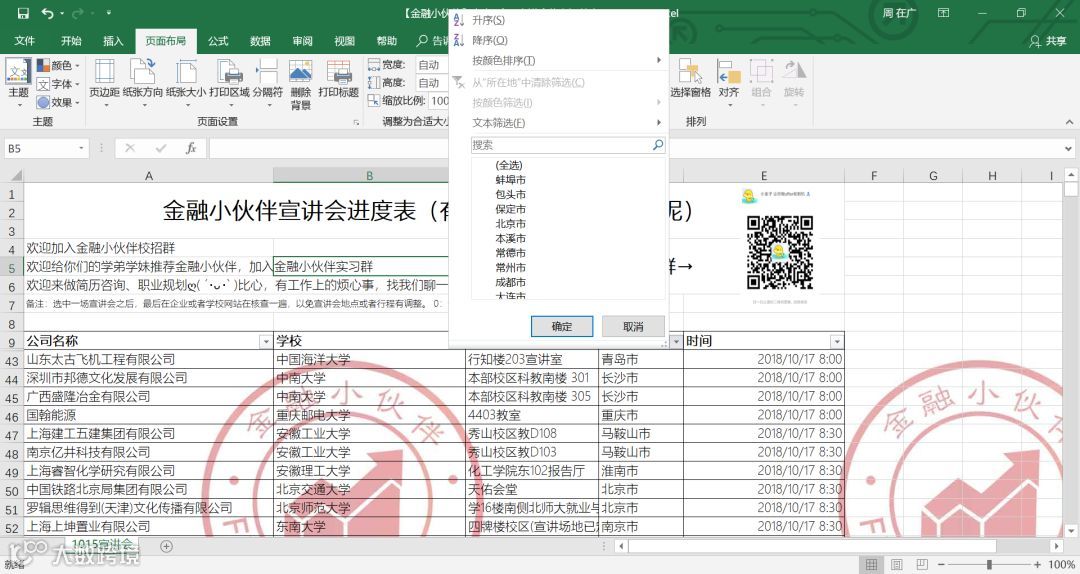Click the 降序 descending sort option
Image resolution: width=1080 pixels, height=574 pixels.
490,40
